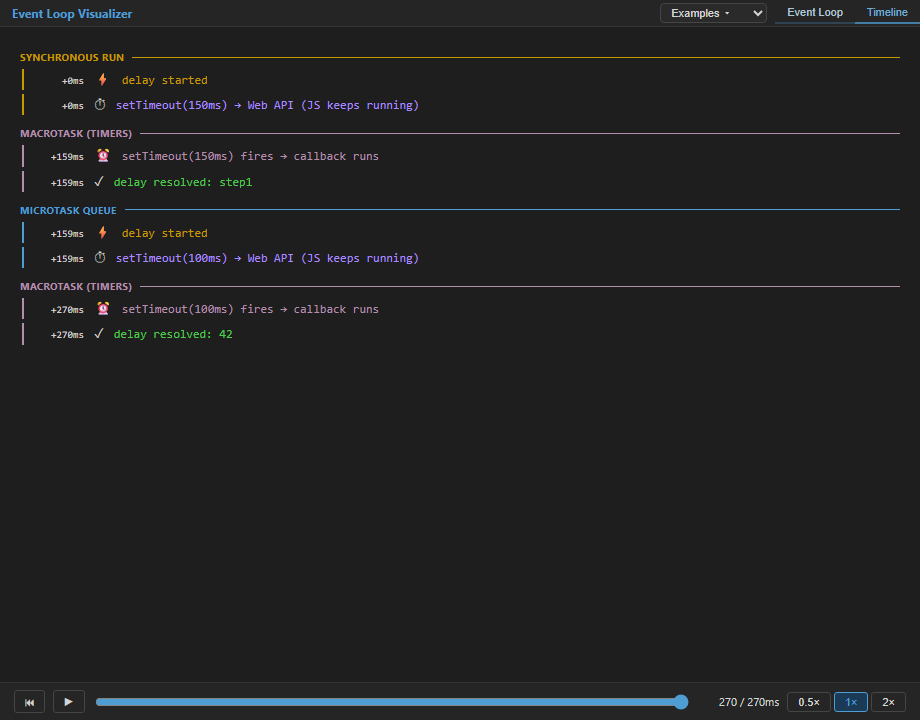Start playback with the play button
This screenshot has width=920, height=720.
(69, 702)
